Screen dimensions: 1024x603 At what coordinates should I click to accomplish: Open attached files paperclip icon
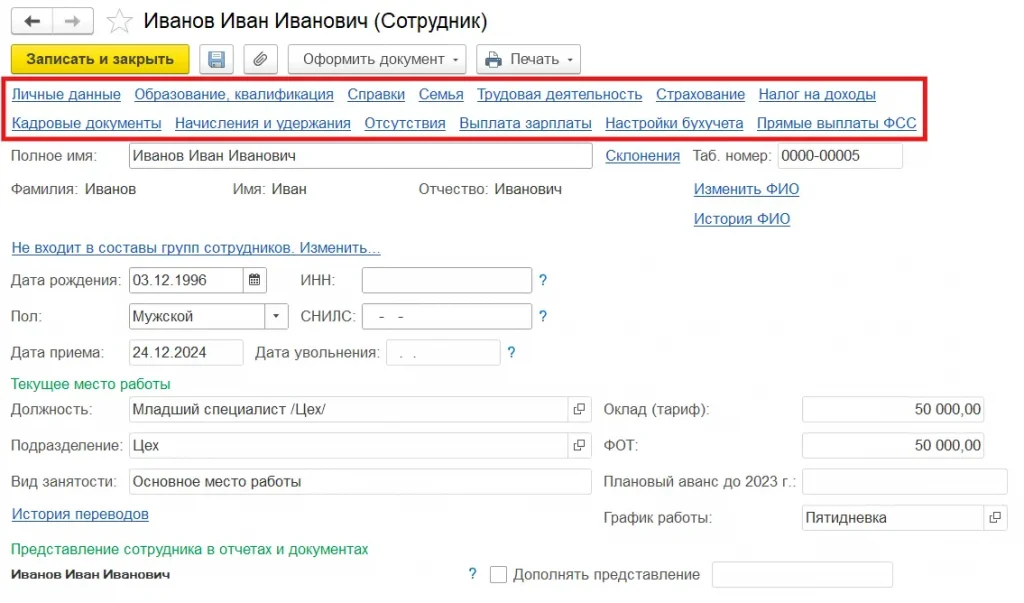[x=260, y=59]
